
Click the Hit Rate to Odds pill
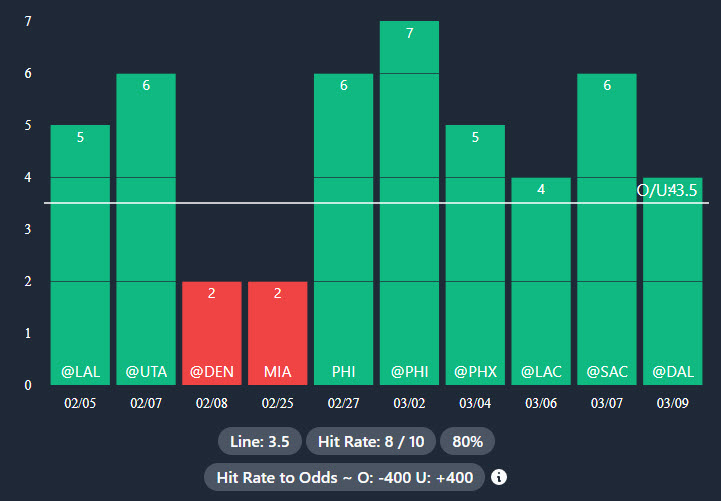pyautogui.click(x=344, y=477)
